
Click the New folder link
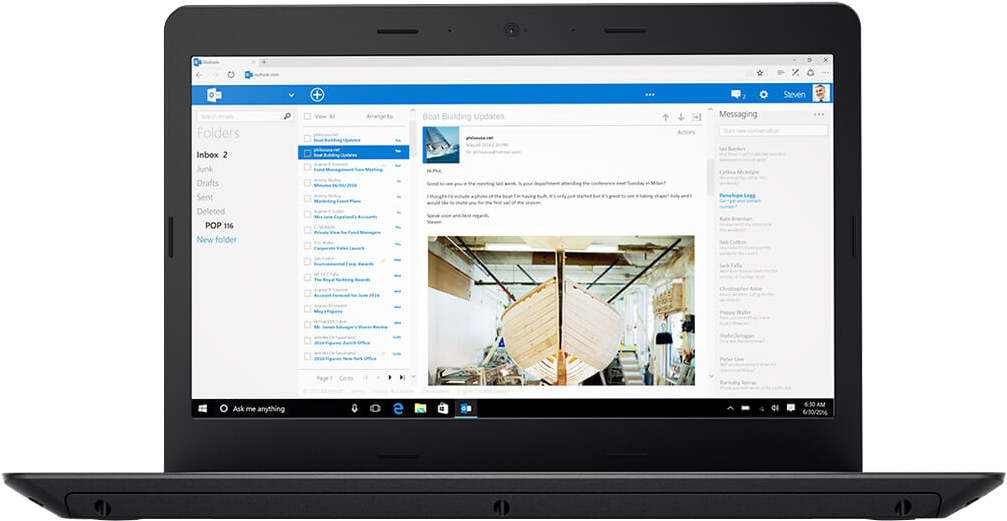tap(216, 240)
